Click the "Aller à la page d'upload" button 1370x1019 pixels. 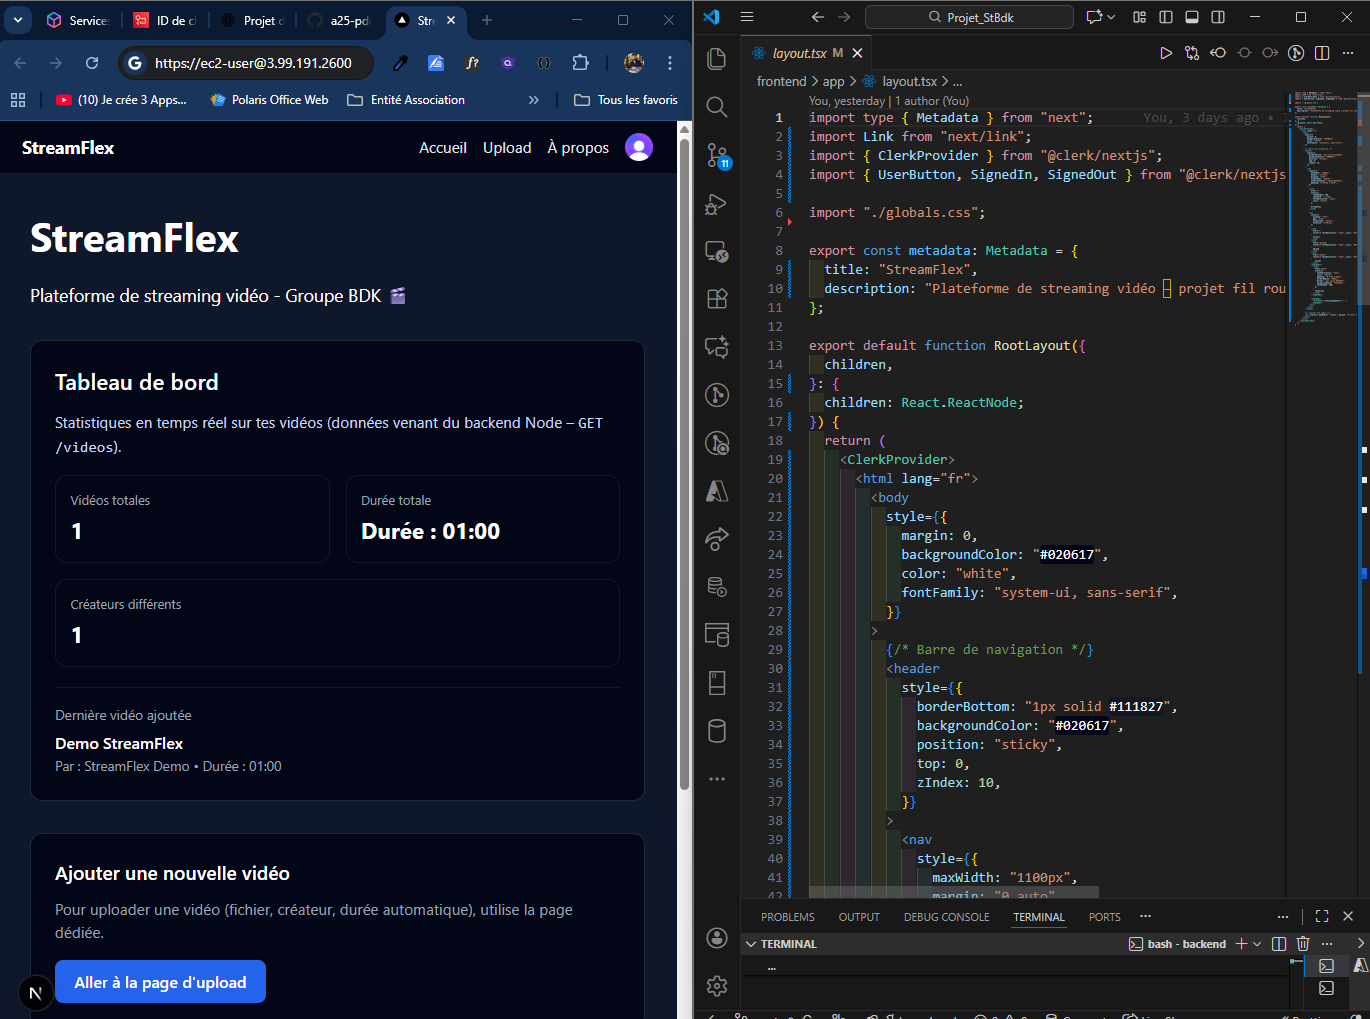[x=160, y=982]
